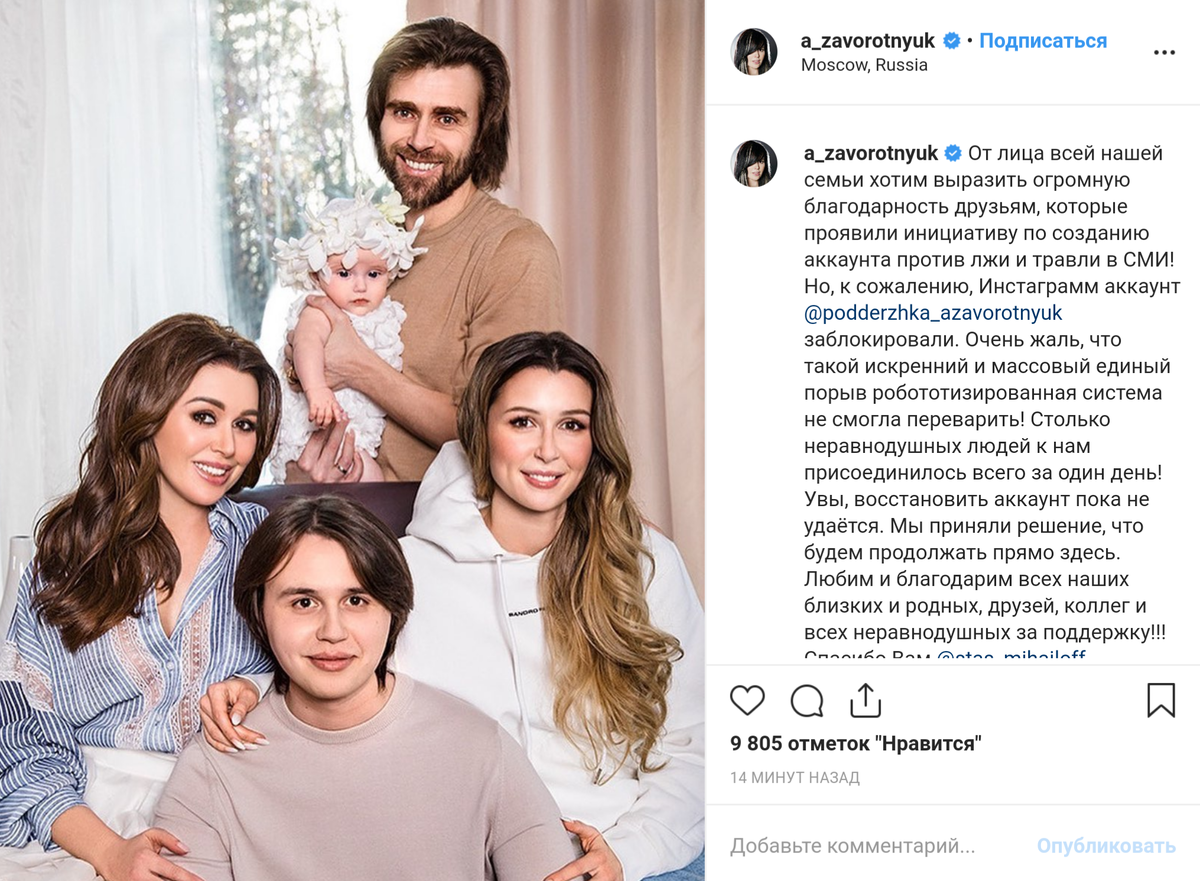
Task: Share the post with upload arrow icon
Action: tap(865, 699)
